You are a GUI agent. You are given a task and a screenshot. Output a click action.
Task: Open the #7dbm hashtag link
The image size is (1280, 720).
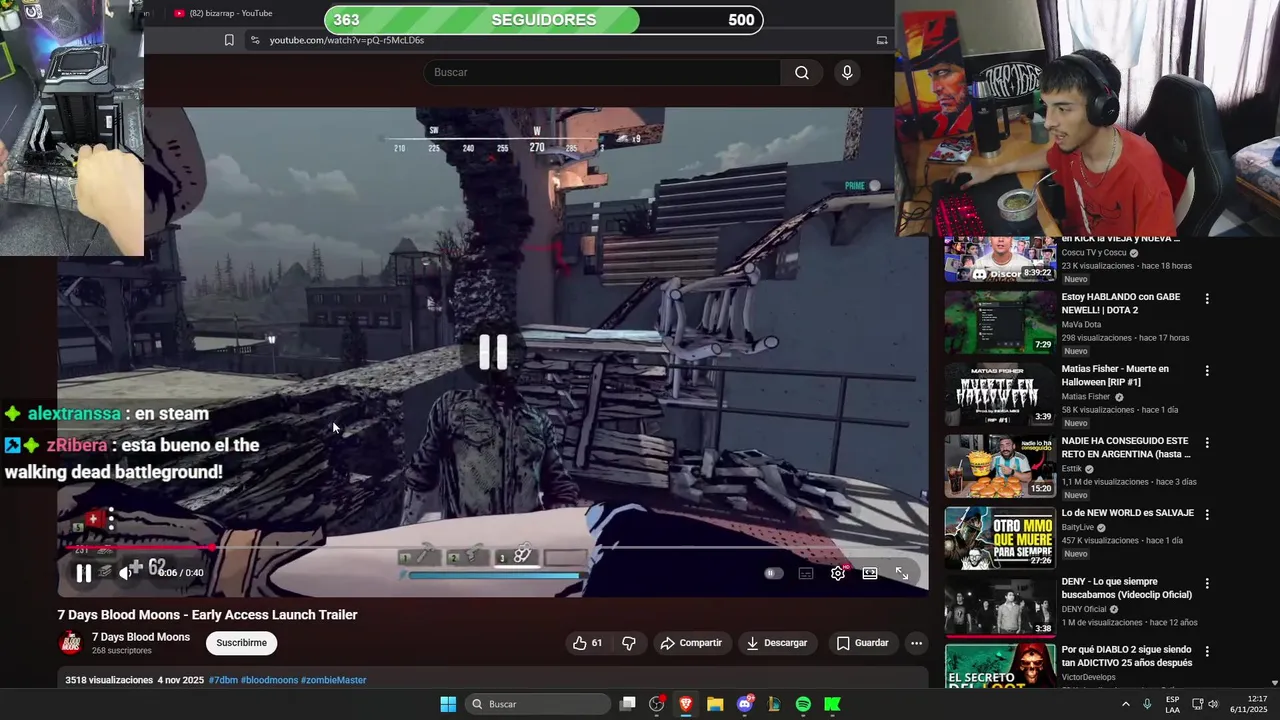tap(223, 680)
